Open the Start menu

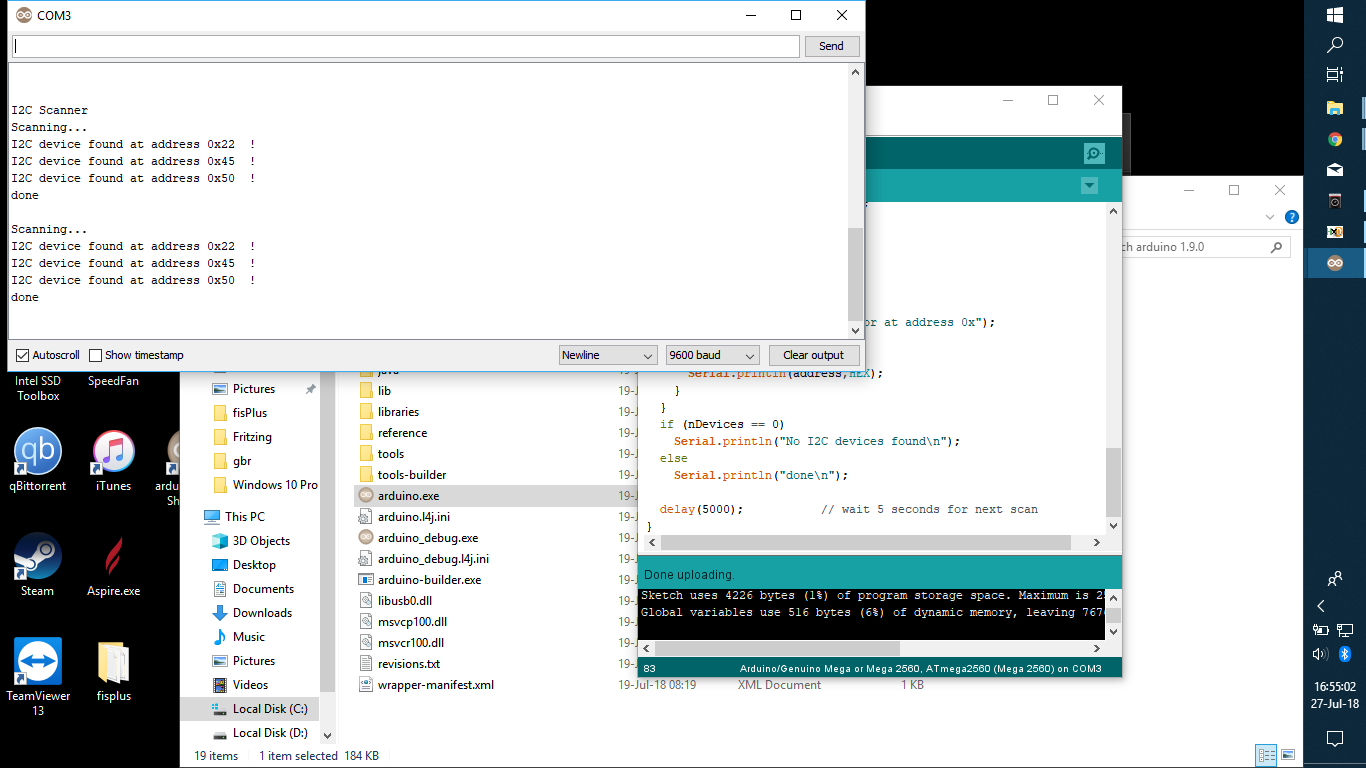coord(1335,15)
